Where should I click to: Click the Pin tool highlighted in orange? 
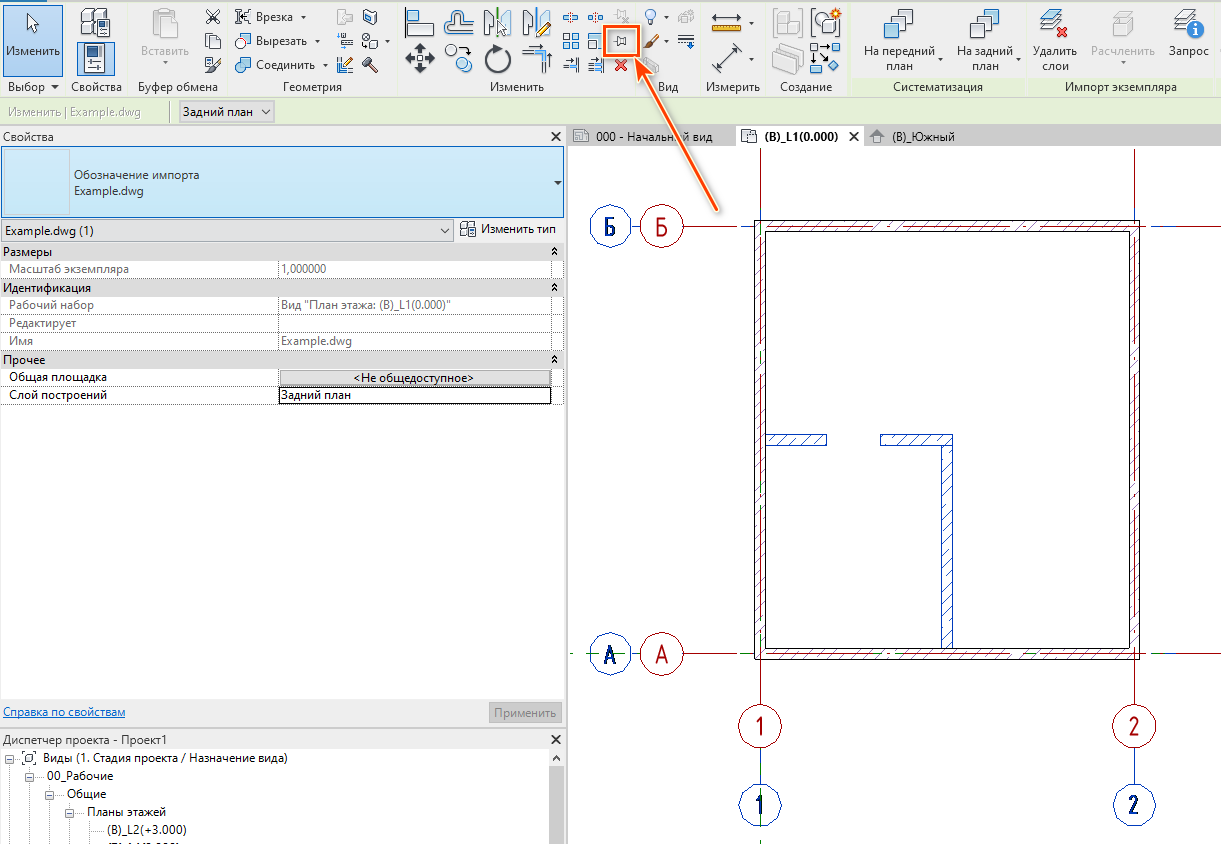point(621,40)
